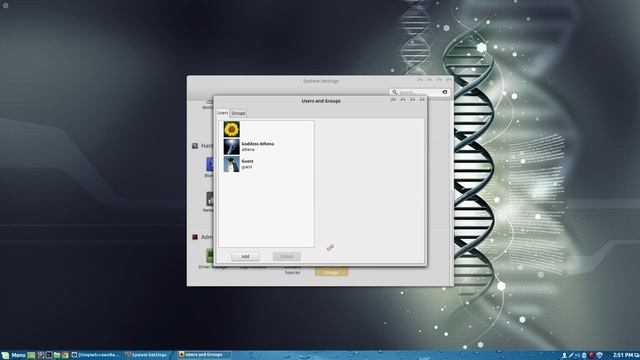
Task: Click the shield update manager tray icon
Action: click(600, 356)
